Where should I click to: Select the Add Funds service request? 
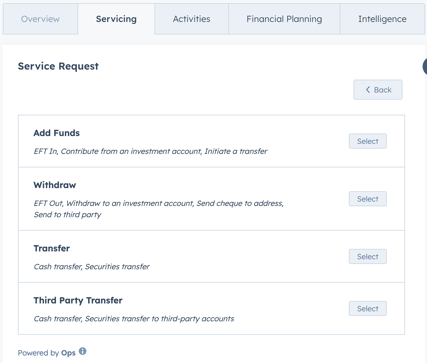[368, 141]
